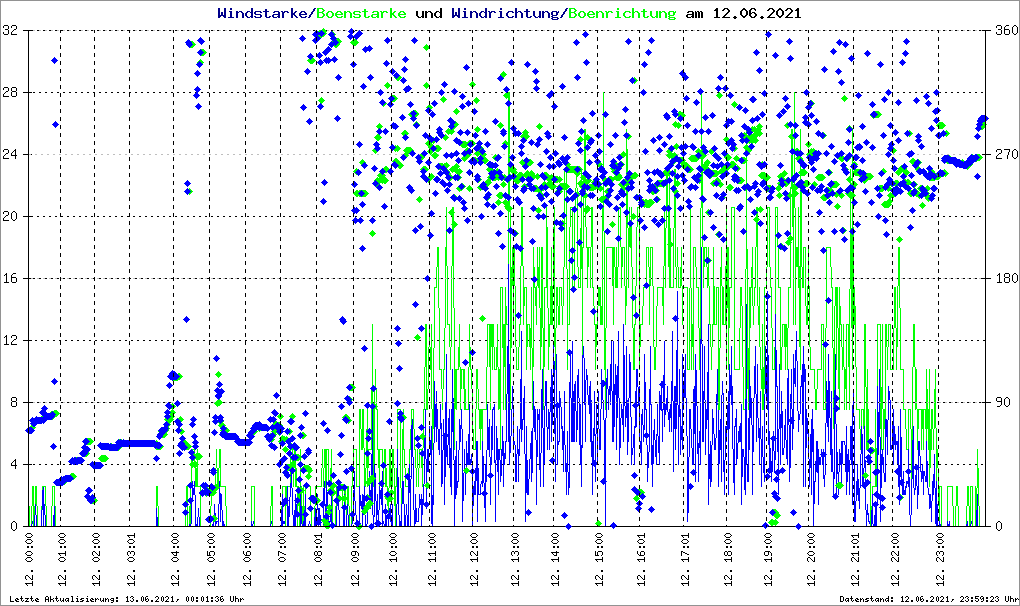The height and width of the screenshot is (606, 1020).
Task: Click the date 12.06.2021 in the title
Action: pyautogui.click(x=756, y=14)
